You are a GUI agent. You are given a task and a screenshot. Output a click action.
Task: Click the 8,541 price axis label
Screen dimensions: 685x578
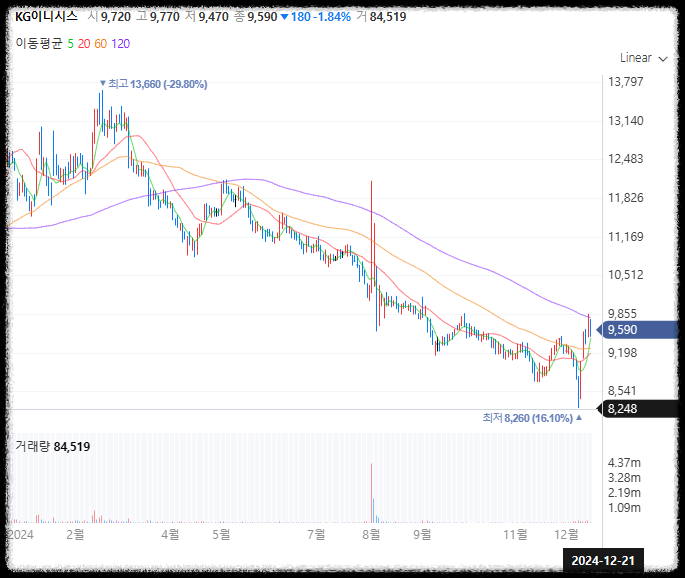(622, 391)
